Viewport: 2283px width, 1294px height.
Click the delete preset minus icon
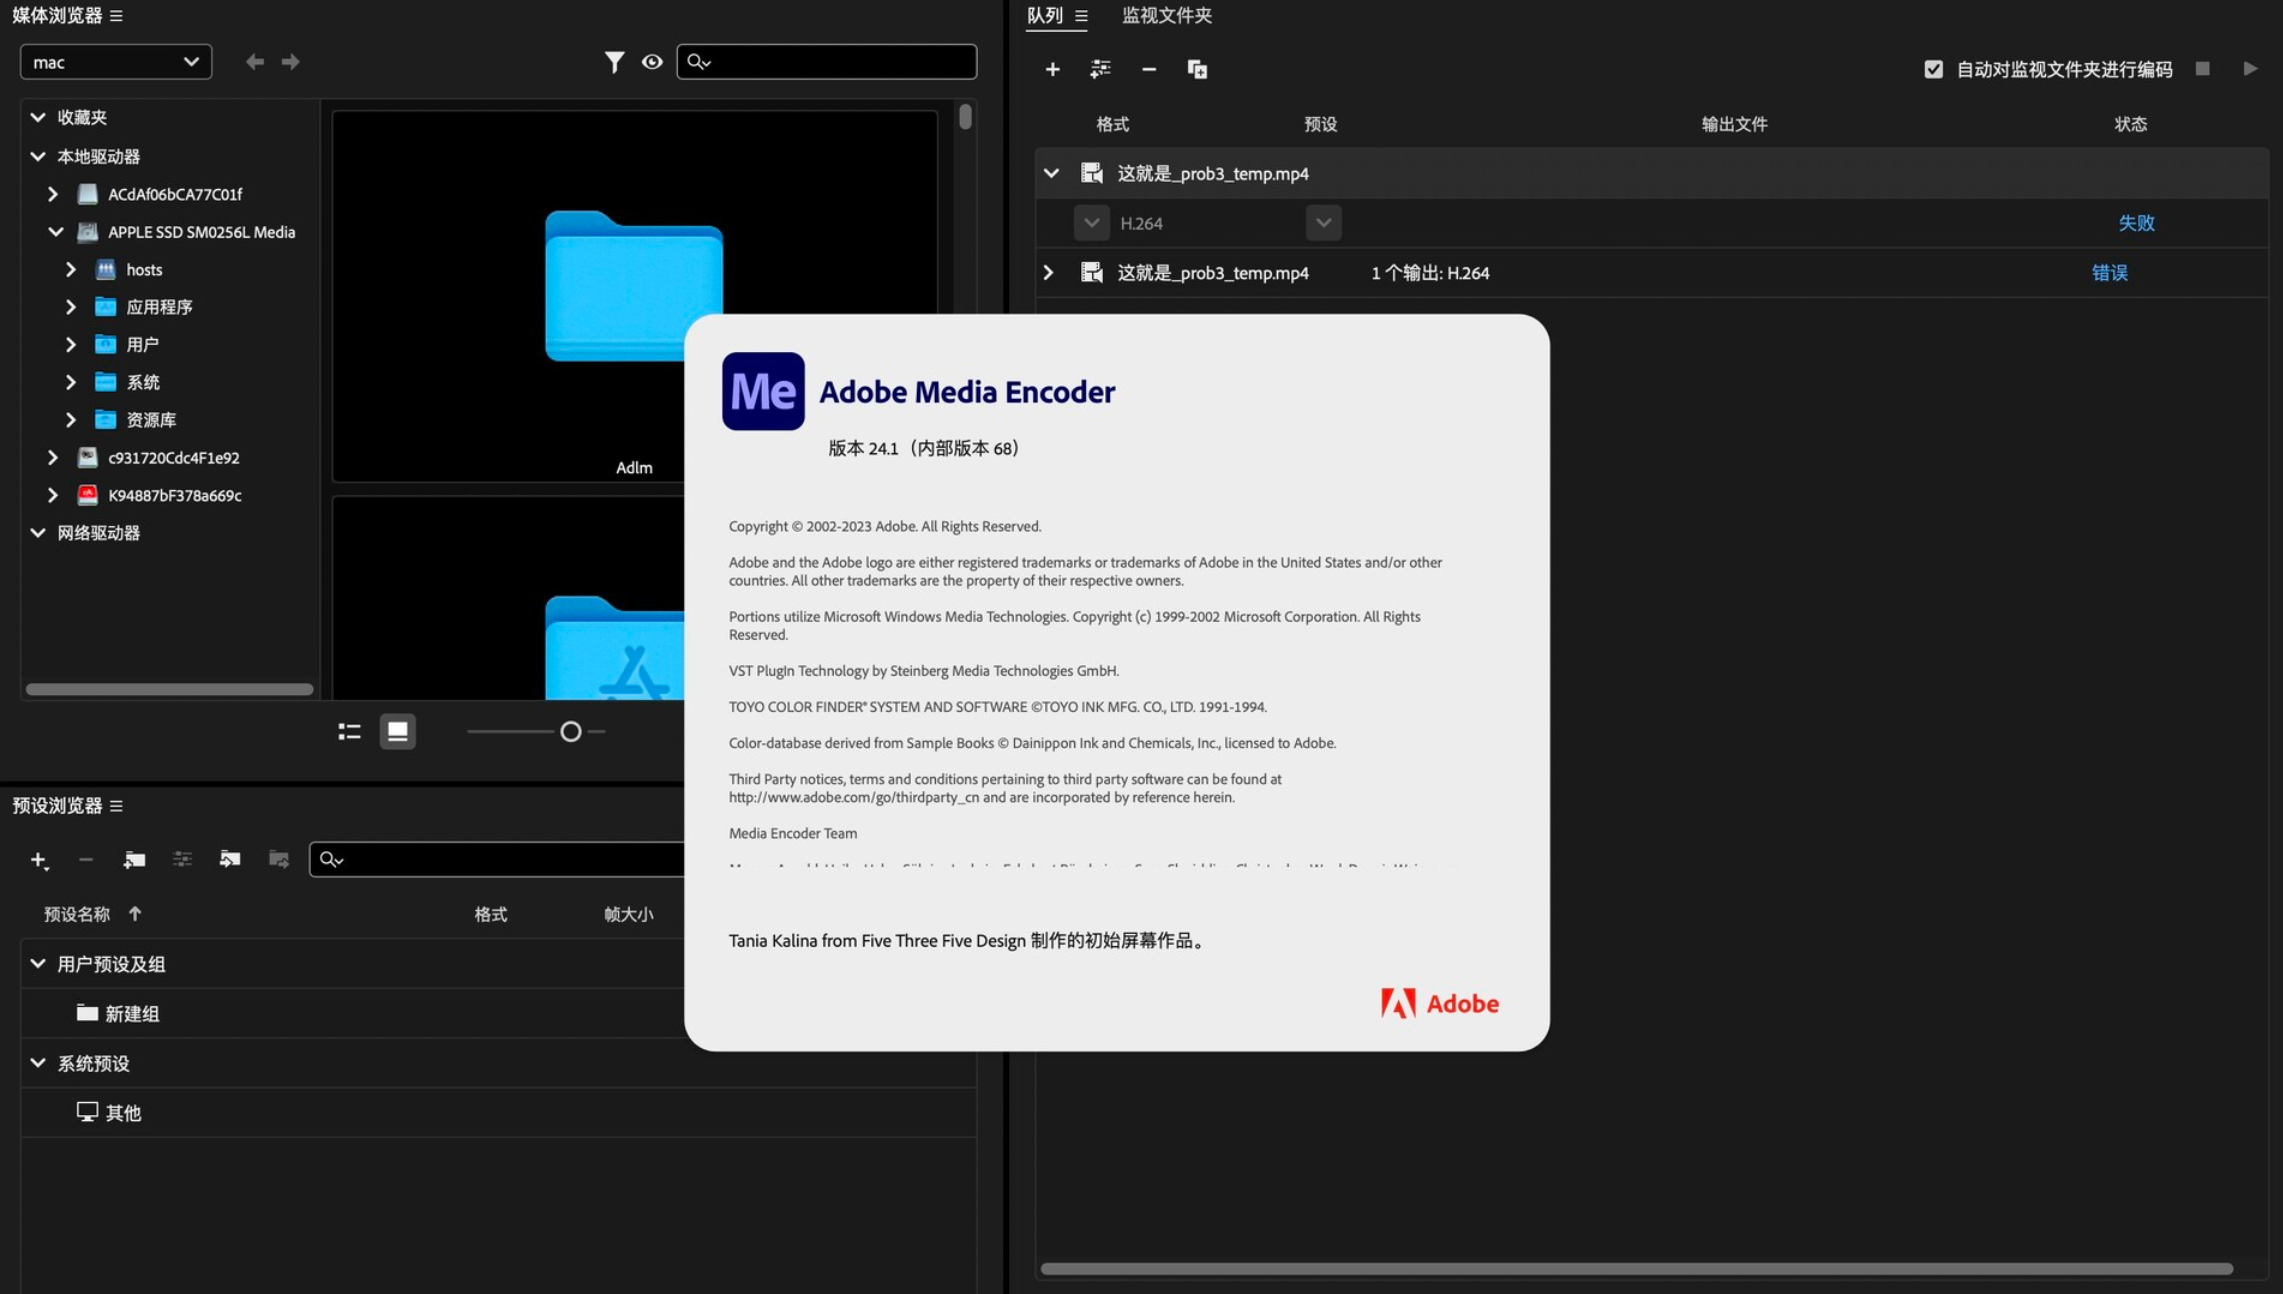pyautogui.click(x=86, y=860)
